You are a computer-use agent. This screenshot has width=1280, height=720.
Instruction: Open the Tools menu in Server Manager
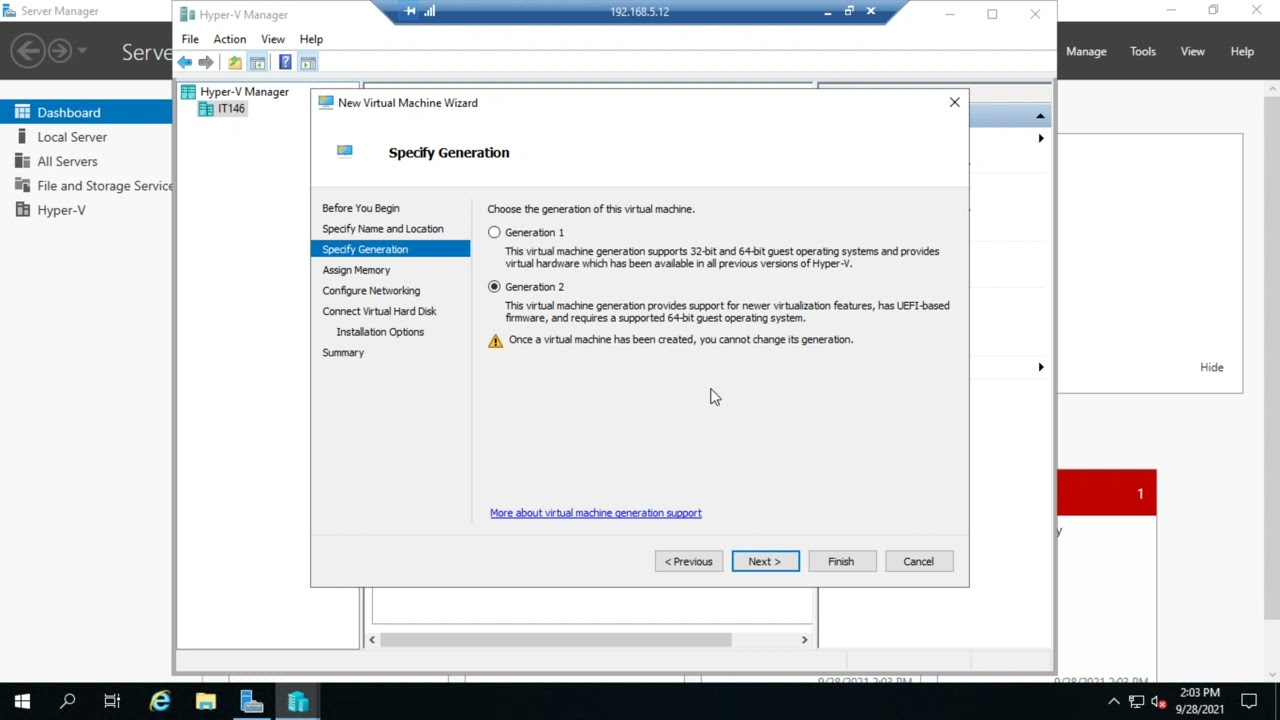click(1143, 51)
